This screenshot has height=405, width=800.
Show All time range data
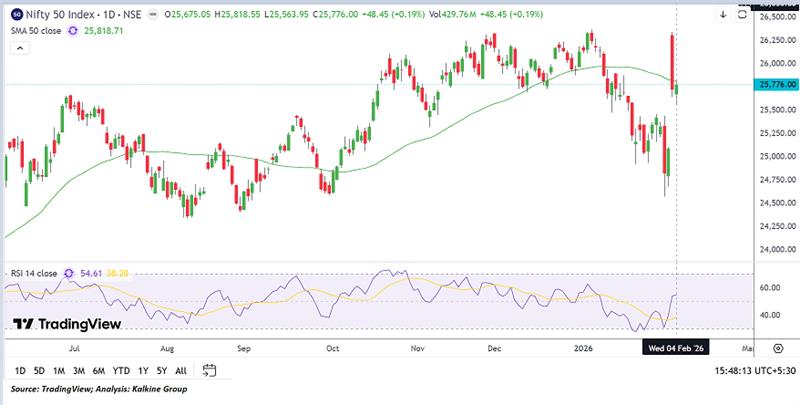[x=181, y=371]
